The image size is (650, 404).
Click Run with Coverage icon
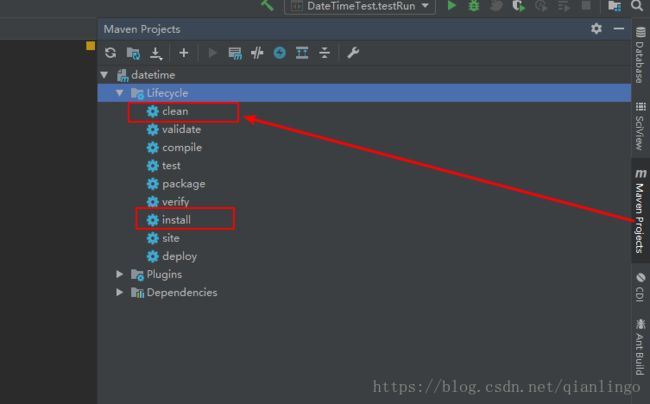pyautogui.click(x=519, y=6)
